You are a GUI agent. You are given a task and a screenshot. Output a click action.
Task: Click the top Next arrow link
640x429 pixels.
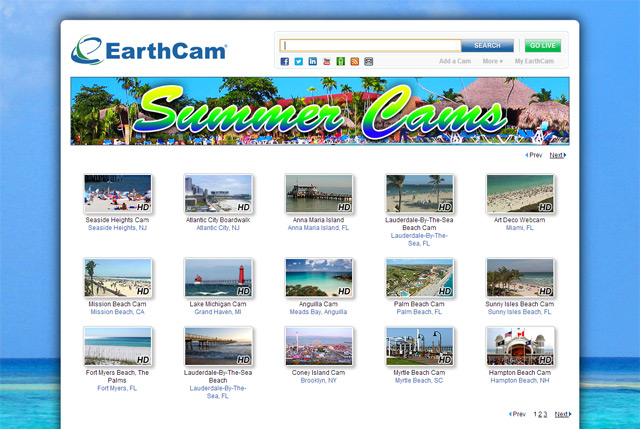[558, 155]
